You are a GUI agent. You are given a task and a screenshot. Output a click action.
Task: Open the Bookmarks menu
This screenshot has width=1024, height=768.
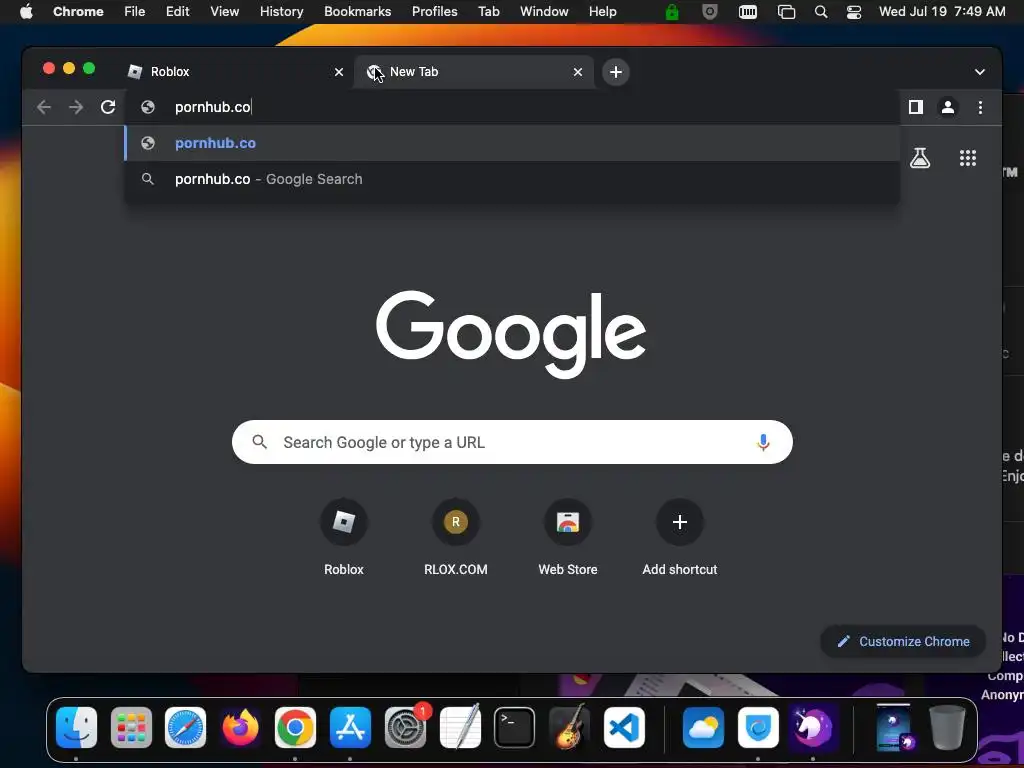click(x=358, y=12)
